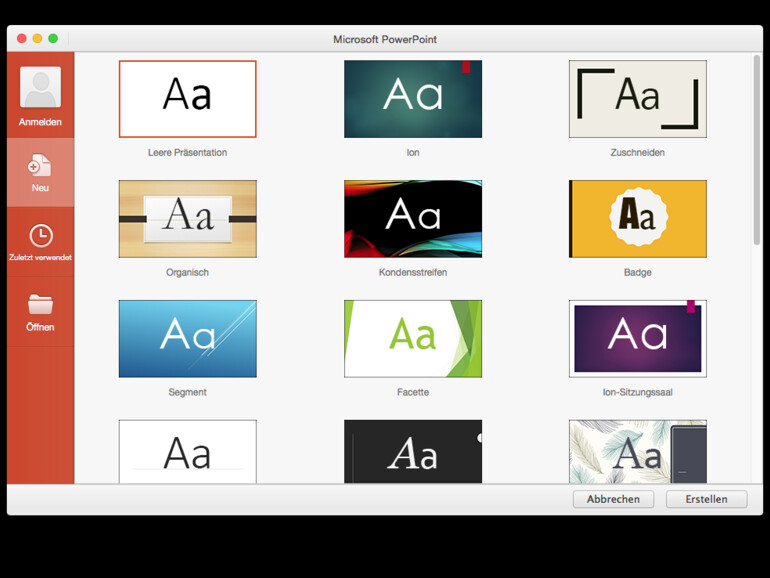Click the Leere Präsentation caption

tap(188, 153)
